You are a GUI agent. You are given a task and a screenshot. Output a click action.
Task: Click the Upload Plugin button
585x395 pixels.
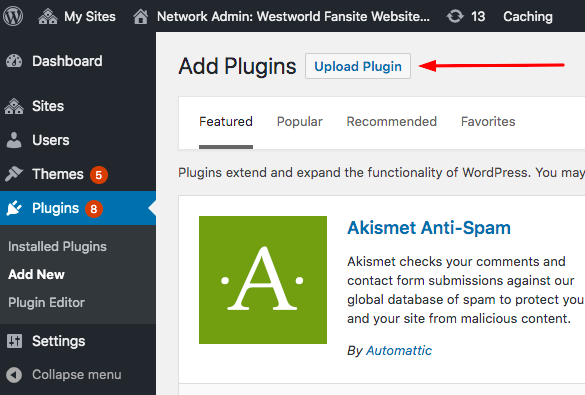pyautogui.click(x=358, y=66)
